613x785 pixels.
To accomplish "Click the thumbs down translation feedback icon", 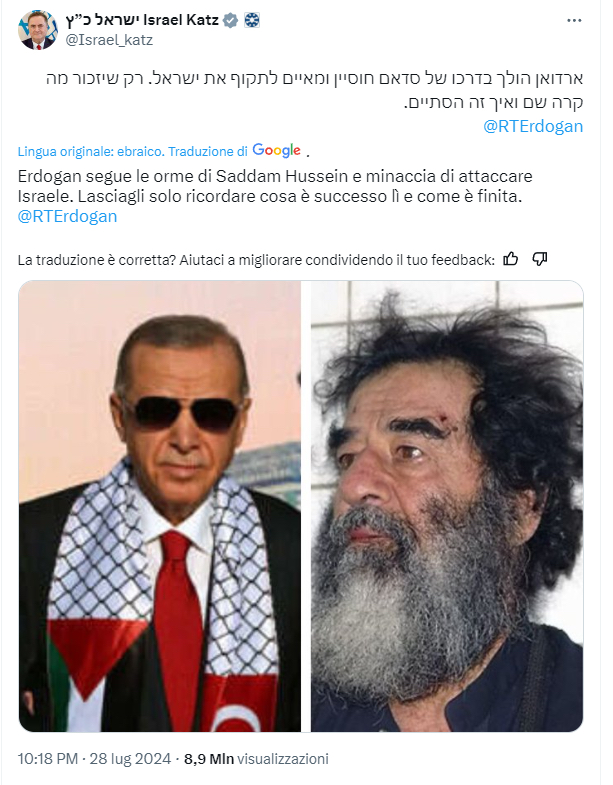I will click(539, 259).
